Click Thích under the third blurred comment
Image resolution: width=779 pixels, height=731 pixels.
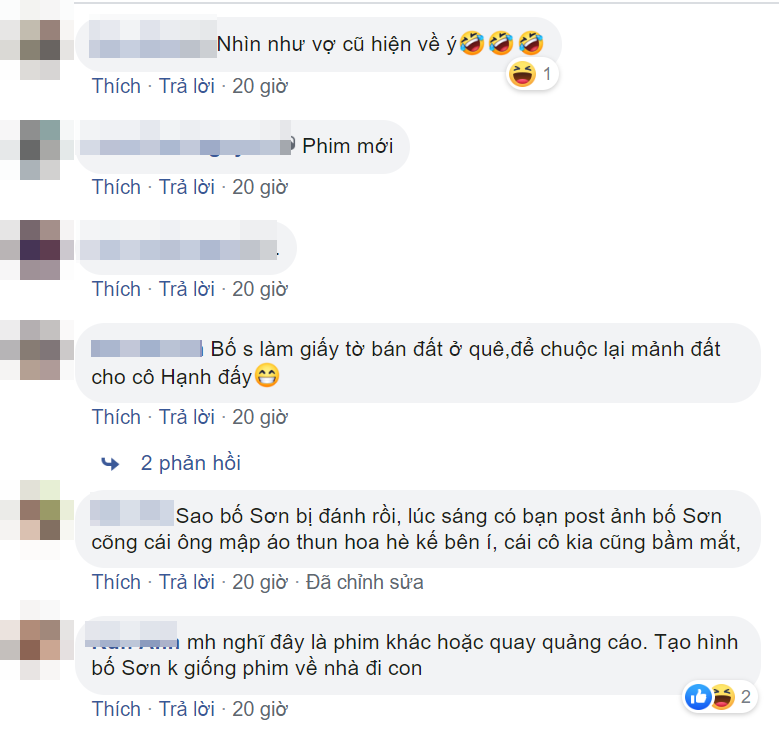coord(116,289)
